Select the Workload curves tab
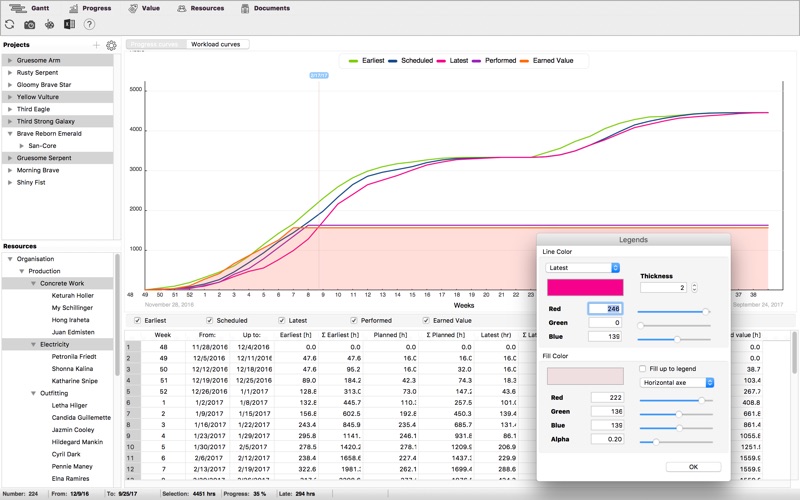800x500 pixels. coord(216,44)
